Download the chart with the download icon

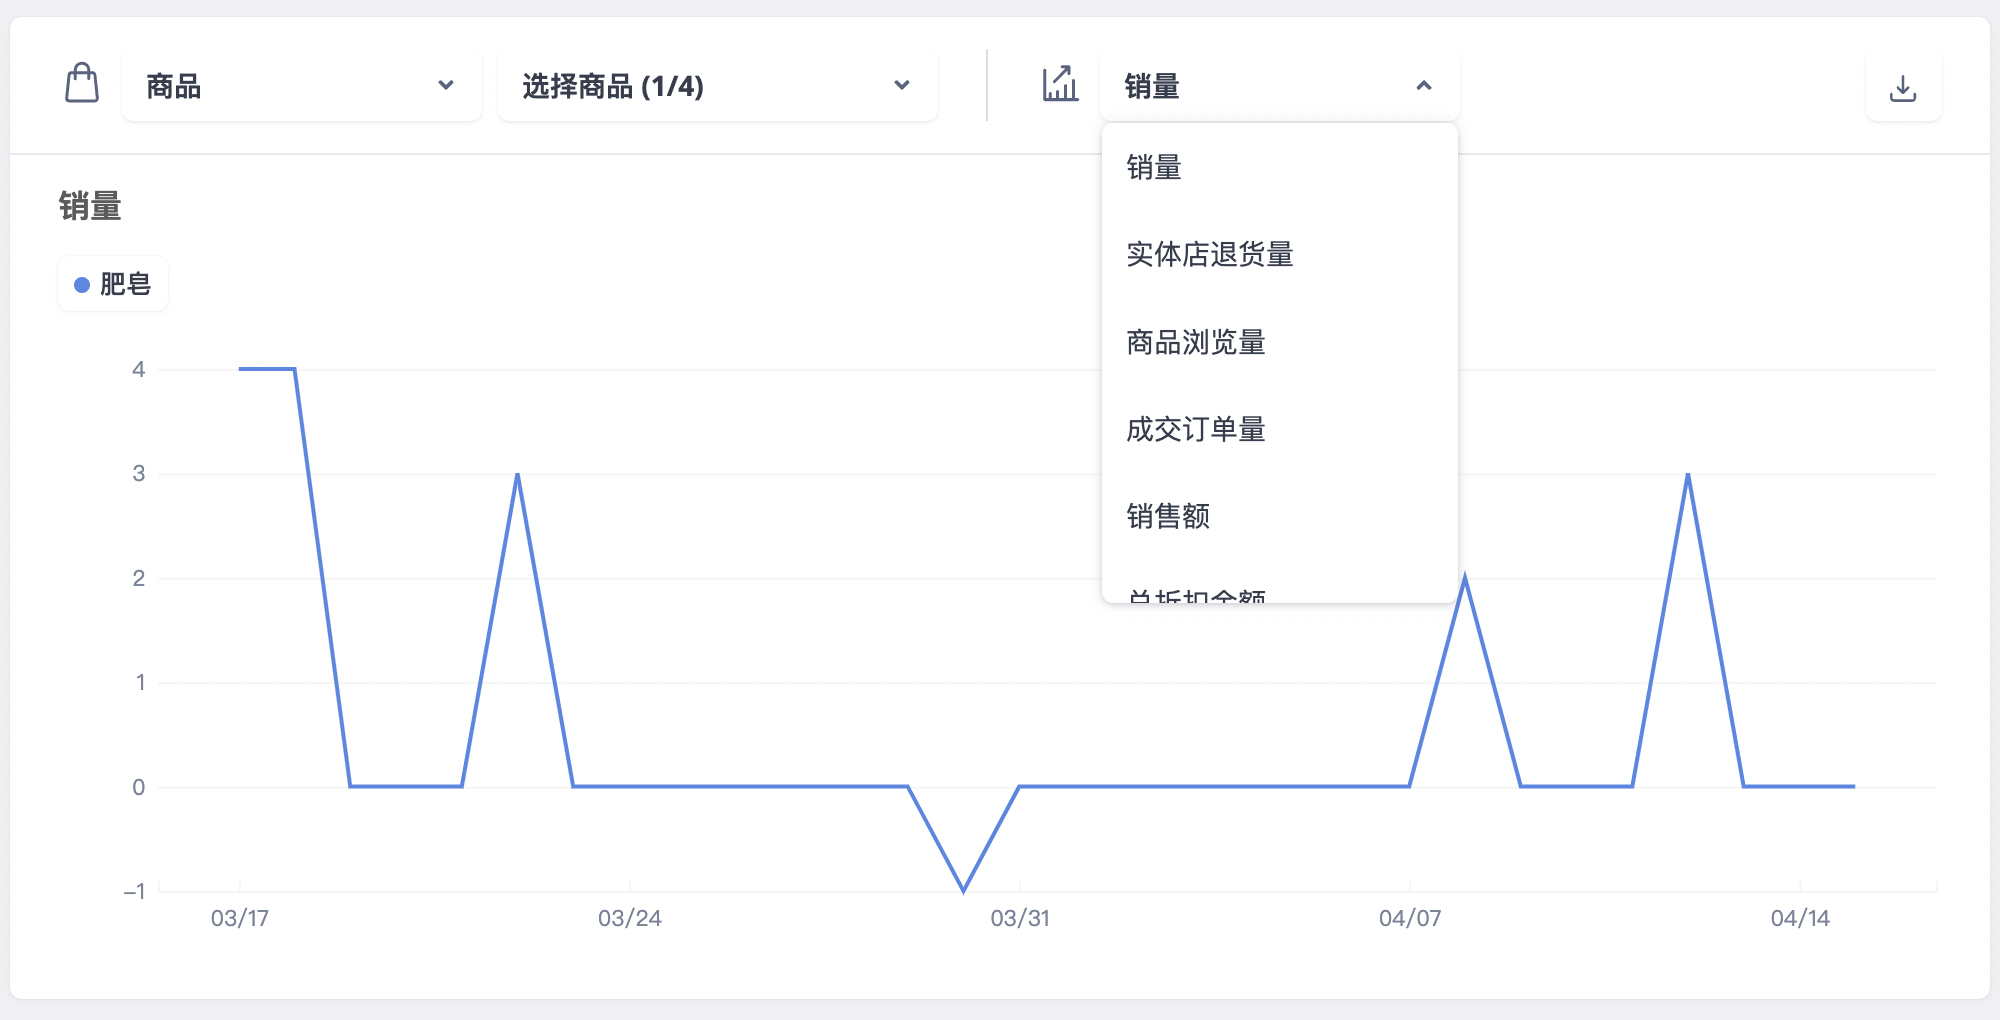tap(1903, 87)
